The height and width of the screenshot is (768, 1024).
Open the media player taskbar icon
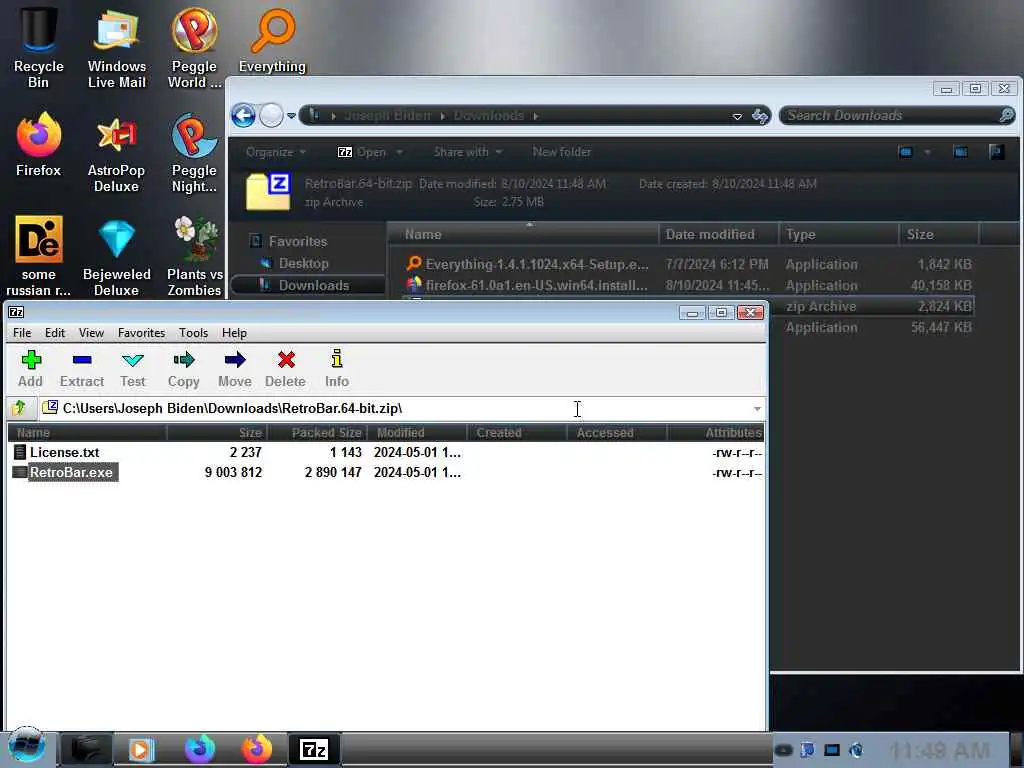[142, 749]
